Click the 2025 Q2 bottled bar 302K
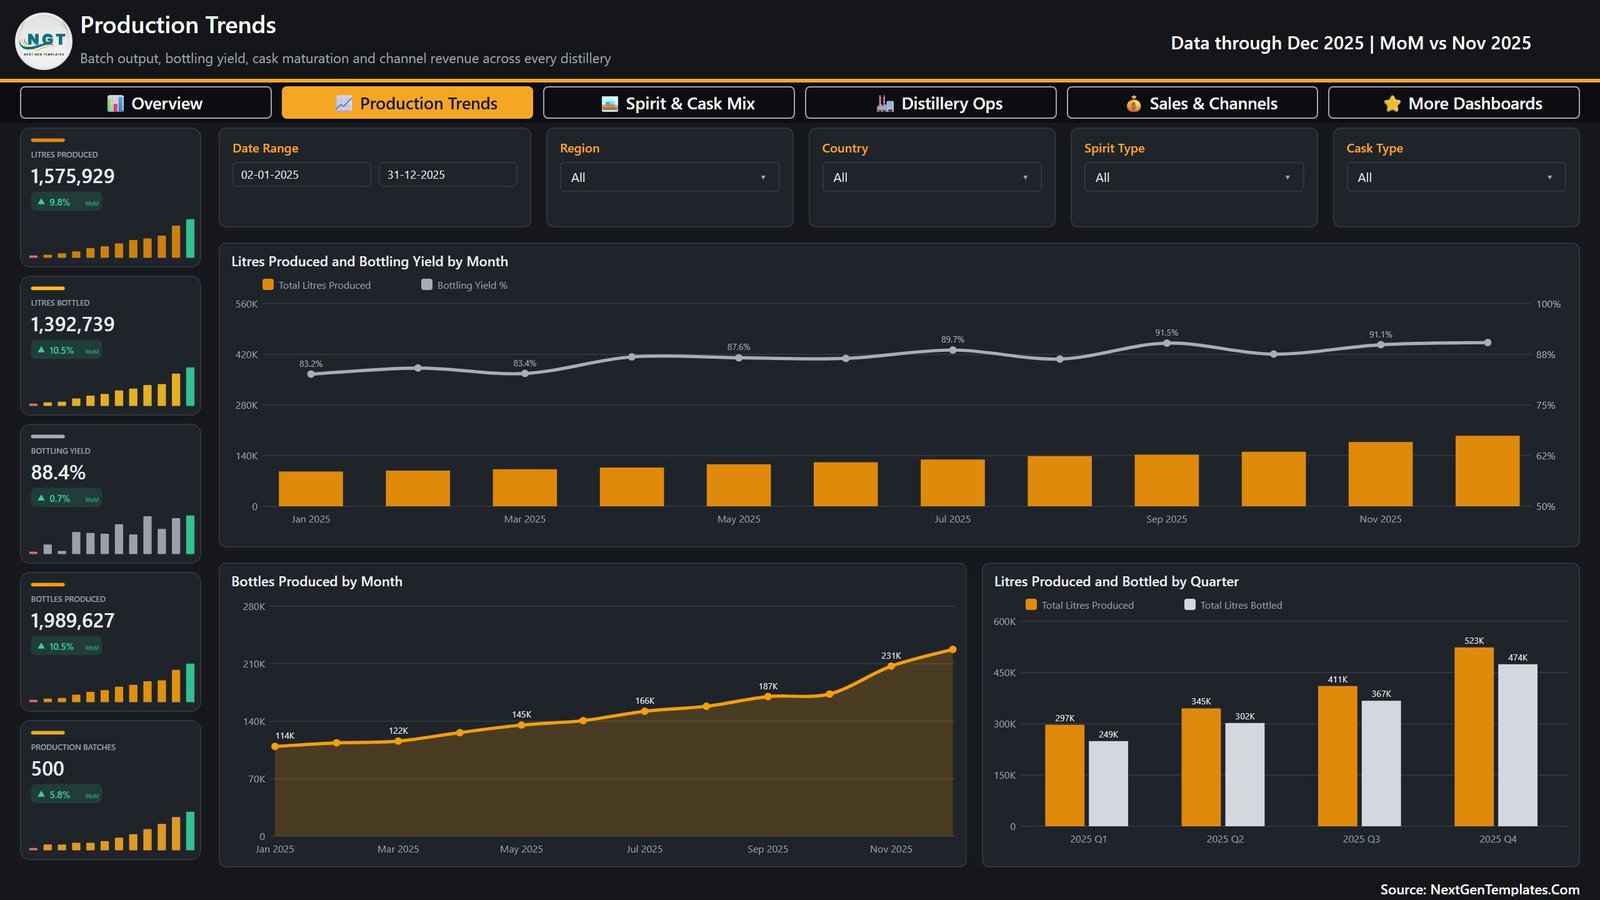1600x900 pixels. pyautogui.click(x=1245, y=775)
